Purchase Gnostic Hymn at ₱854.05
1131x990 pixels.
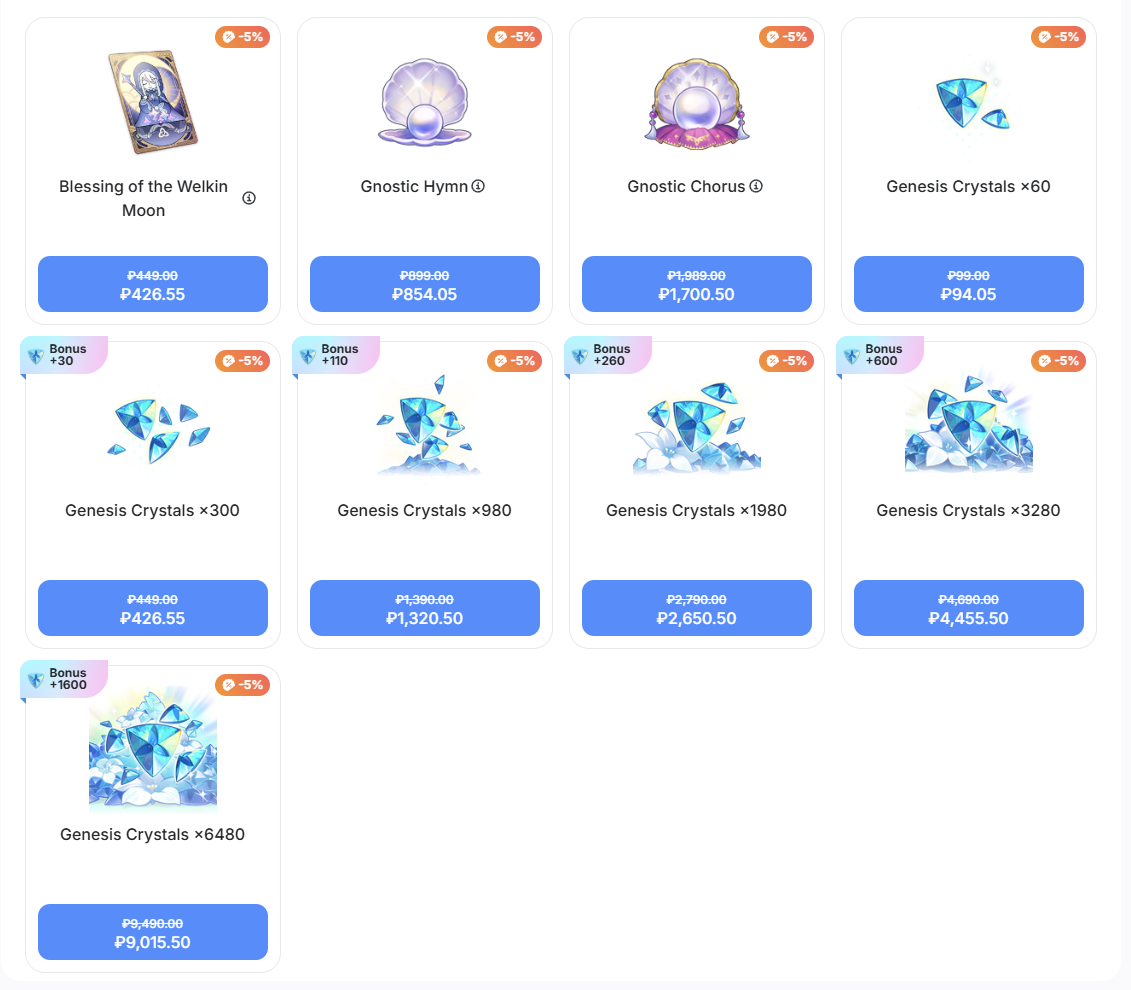click(x=425, y=284)
